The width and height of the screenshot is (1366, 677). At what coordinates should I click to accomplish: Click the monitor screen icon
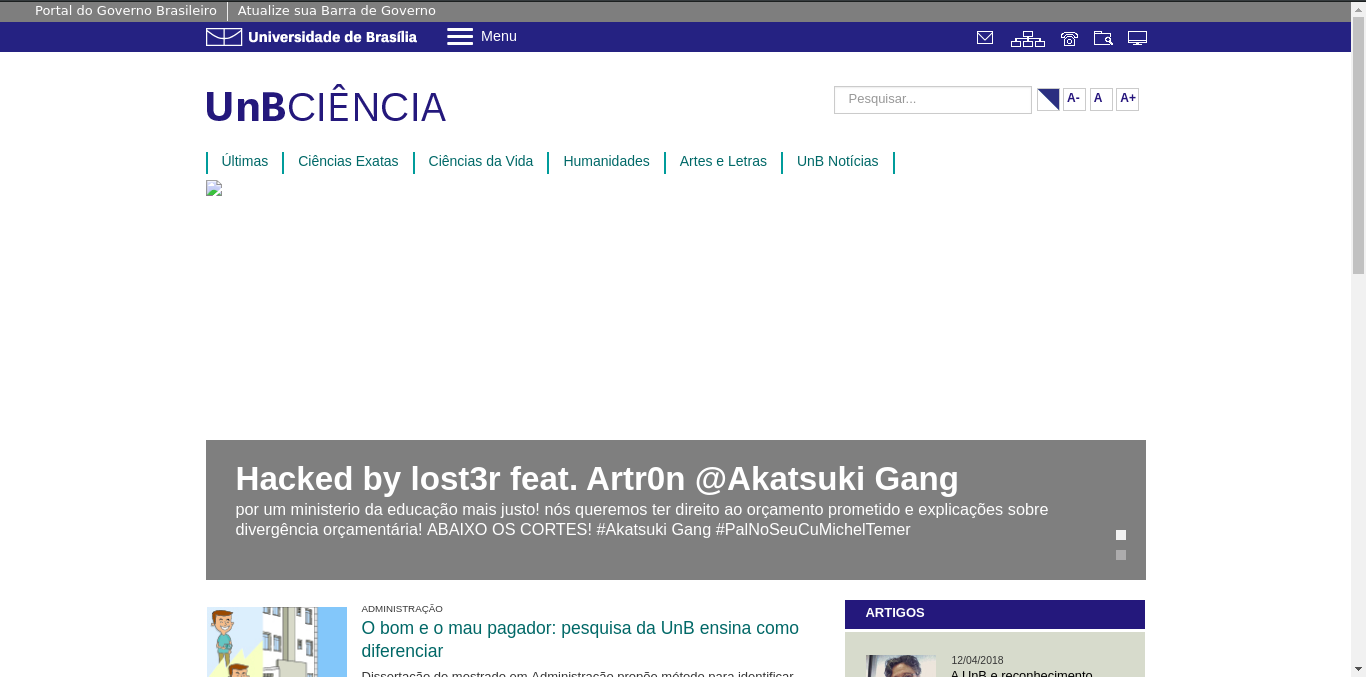point(1137,38)
